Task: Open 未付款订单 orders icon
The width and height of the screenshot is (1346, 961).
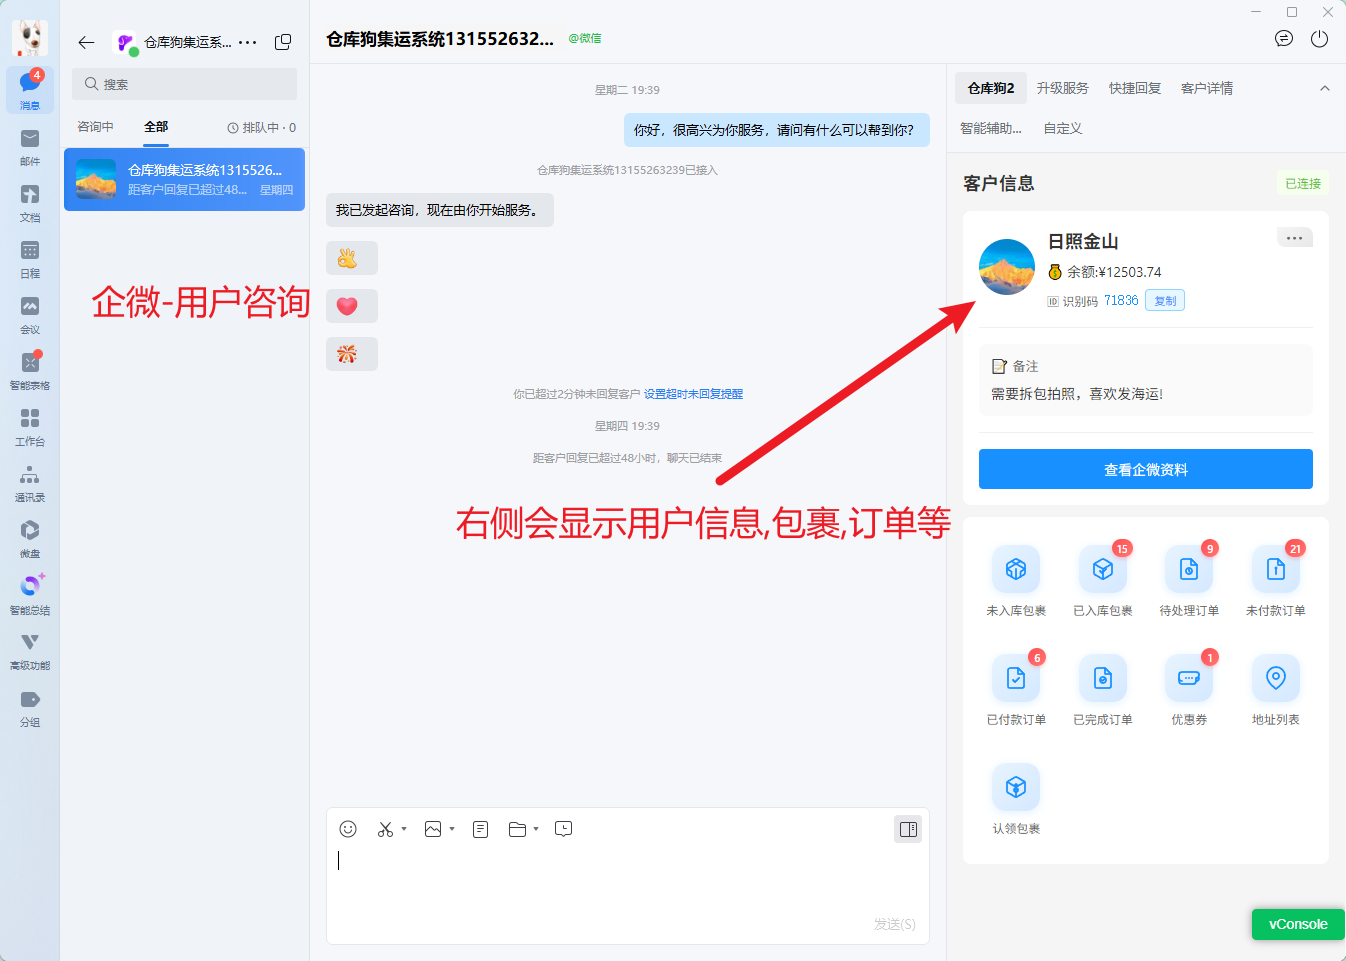Action: pyautogui.click(x=1276, y=570)
